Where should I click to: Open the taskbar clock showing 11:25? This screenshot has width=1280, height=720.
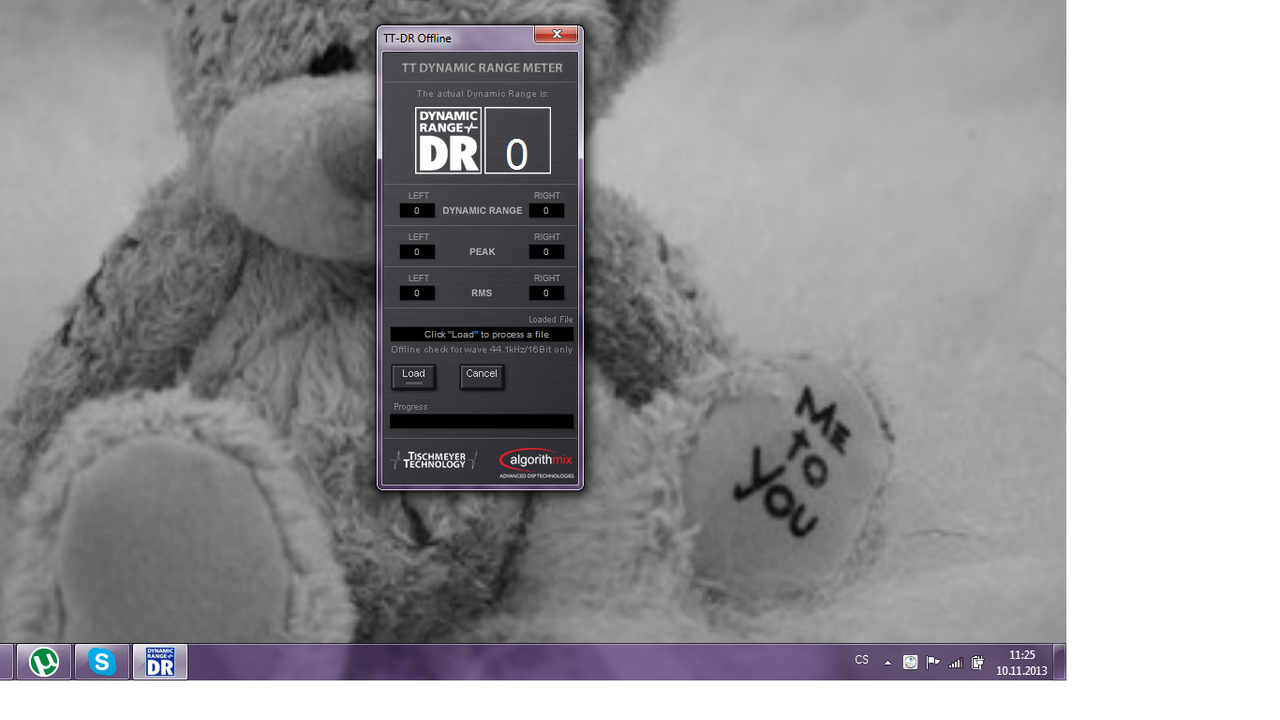(x=1021, y=662)
